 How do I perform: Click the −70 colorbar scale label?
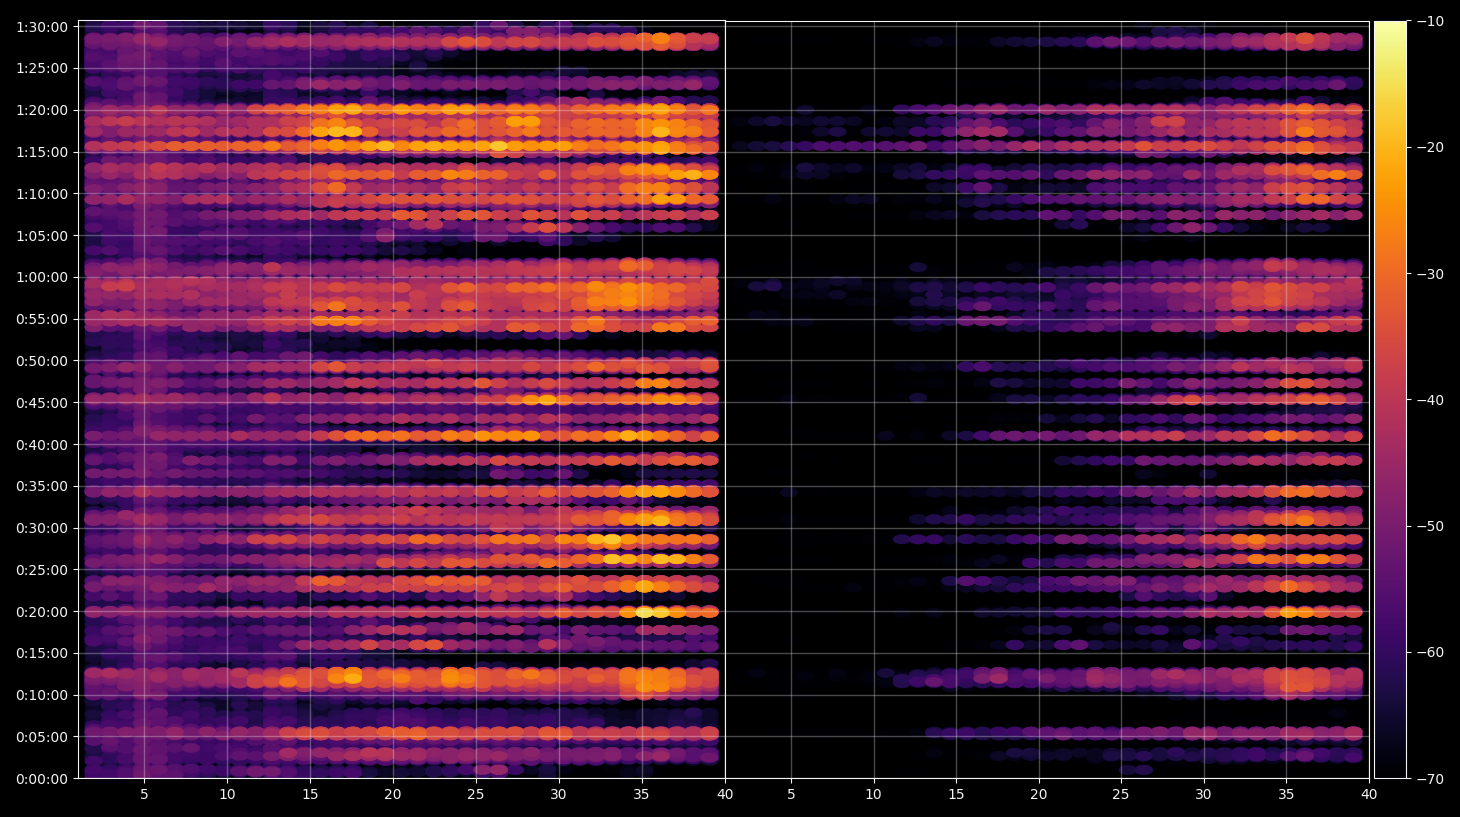[x=1431, y=779]
